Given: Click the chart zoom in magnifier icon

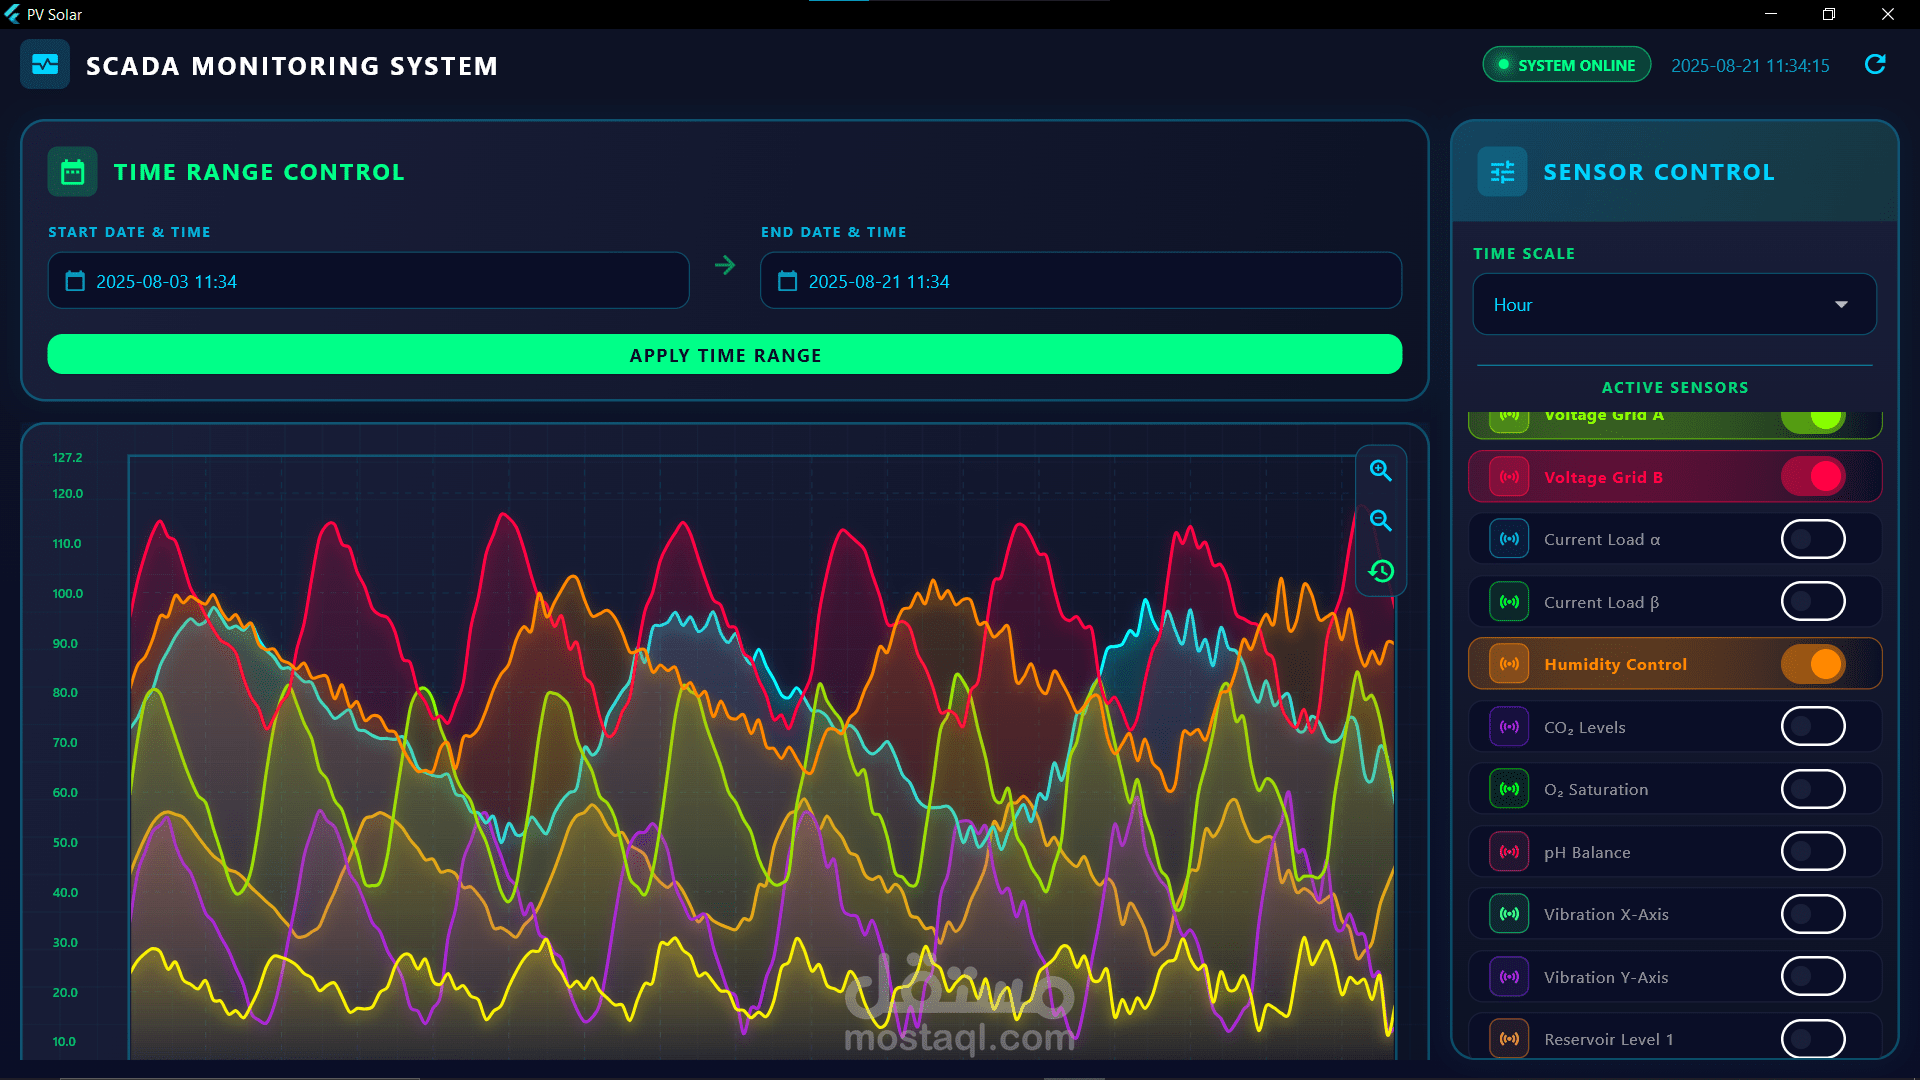Looking at the screenshot, I should (x=1381, y=470).
